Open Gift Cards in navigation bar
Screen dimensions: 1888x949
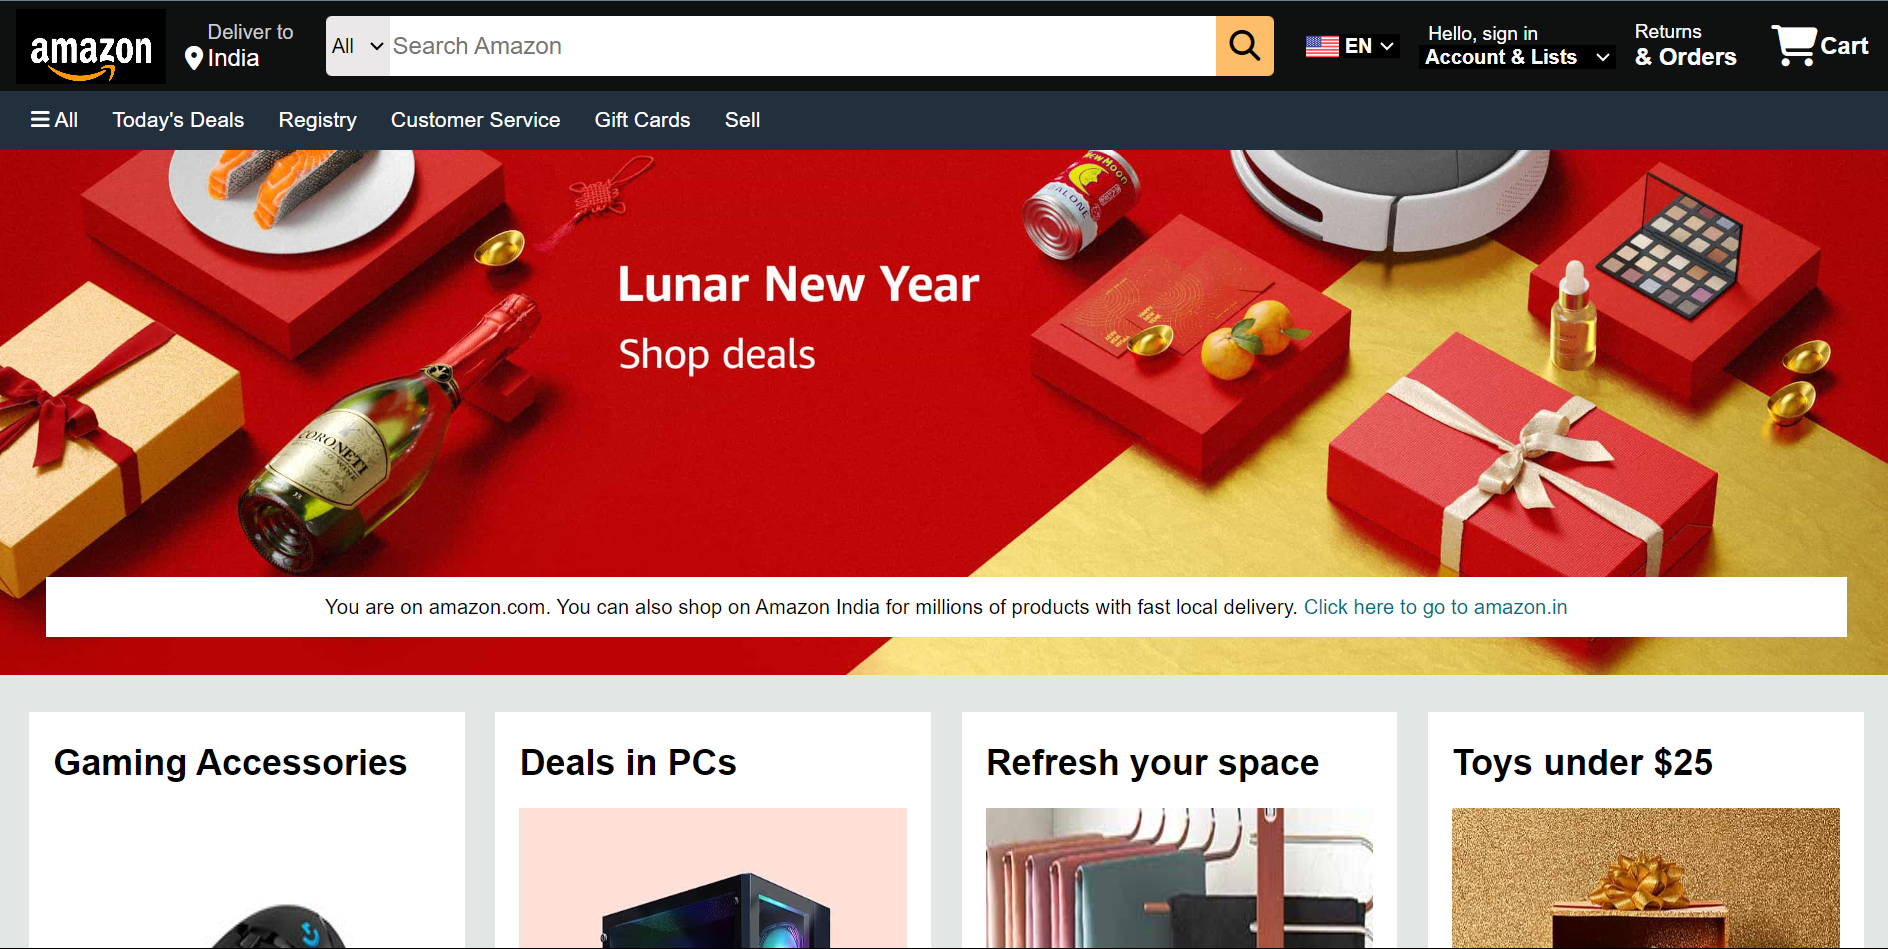(x=642, y=120)
